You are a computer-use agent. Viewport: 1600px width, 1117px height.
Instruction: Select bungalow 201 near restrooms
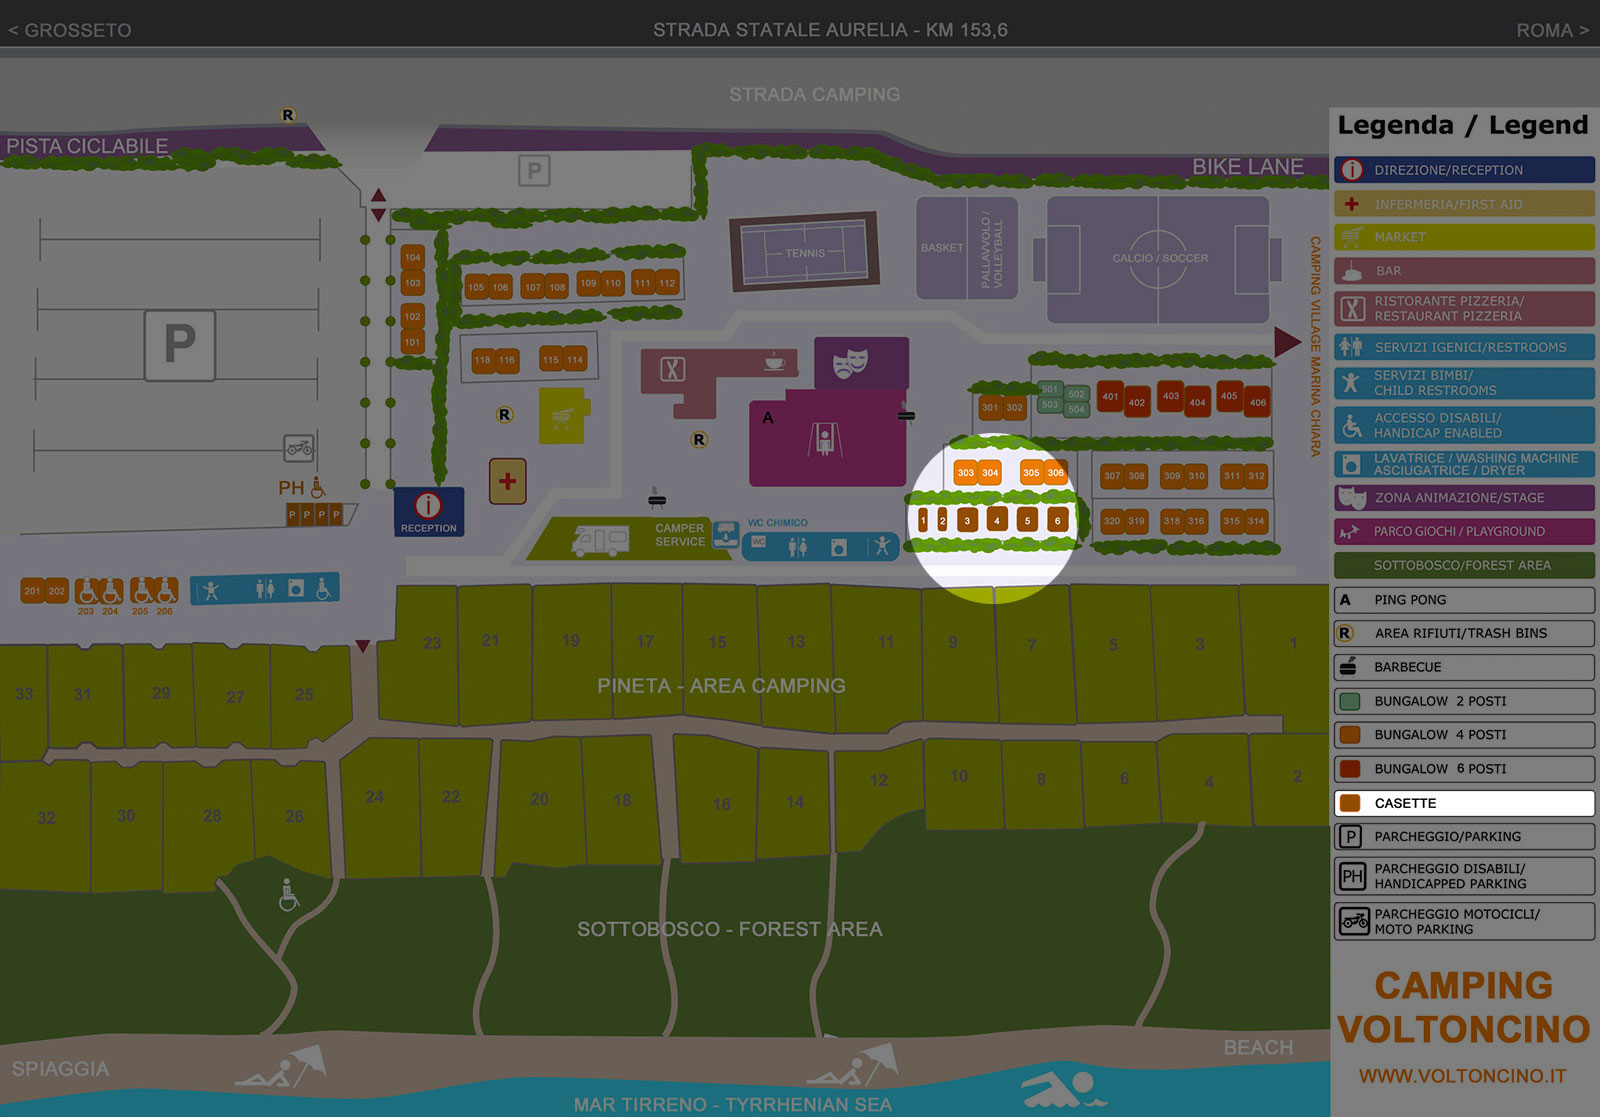(x=33, y=590)
